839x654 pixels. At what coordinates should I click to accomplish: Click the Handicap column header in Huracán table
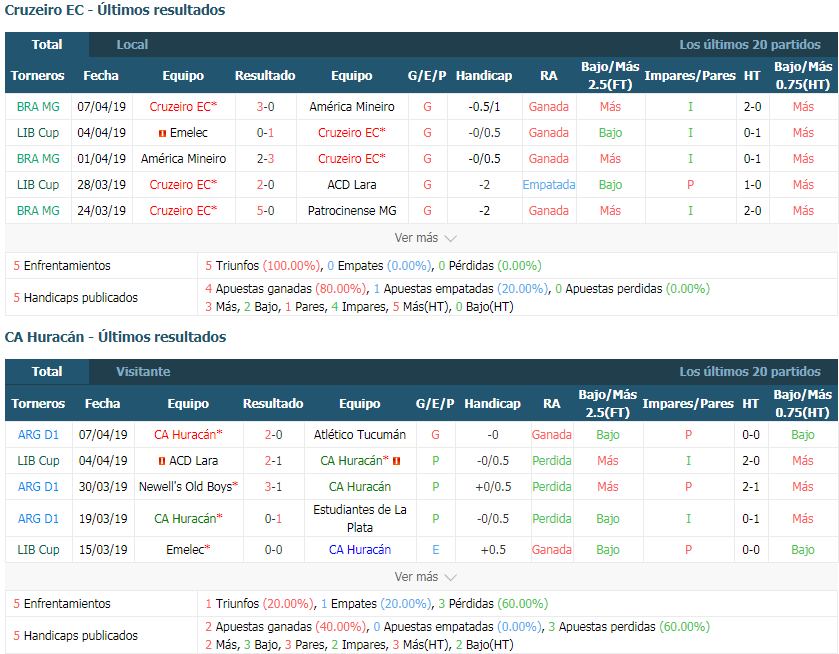click(x=492, y=404)
